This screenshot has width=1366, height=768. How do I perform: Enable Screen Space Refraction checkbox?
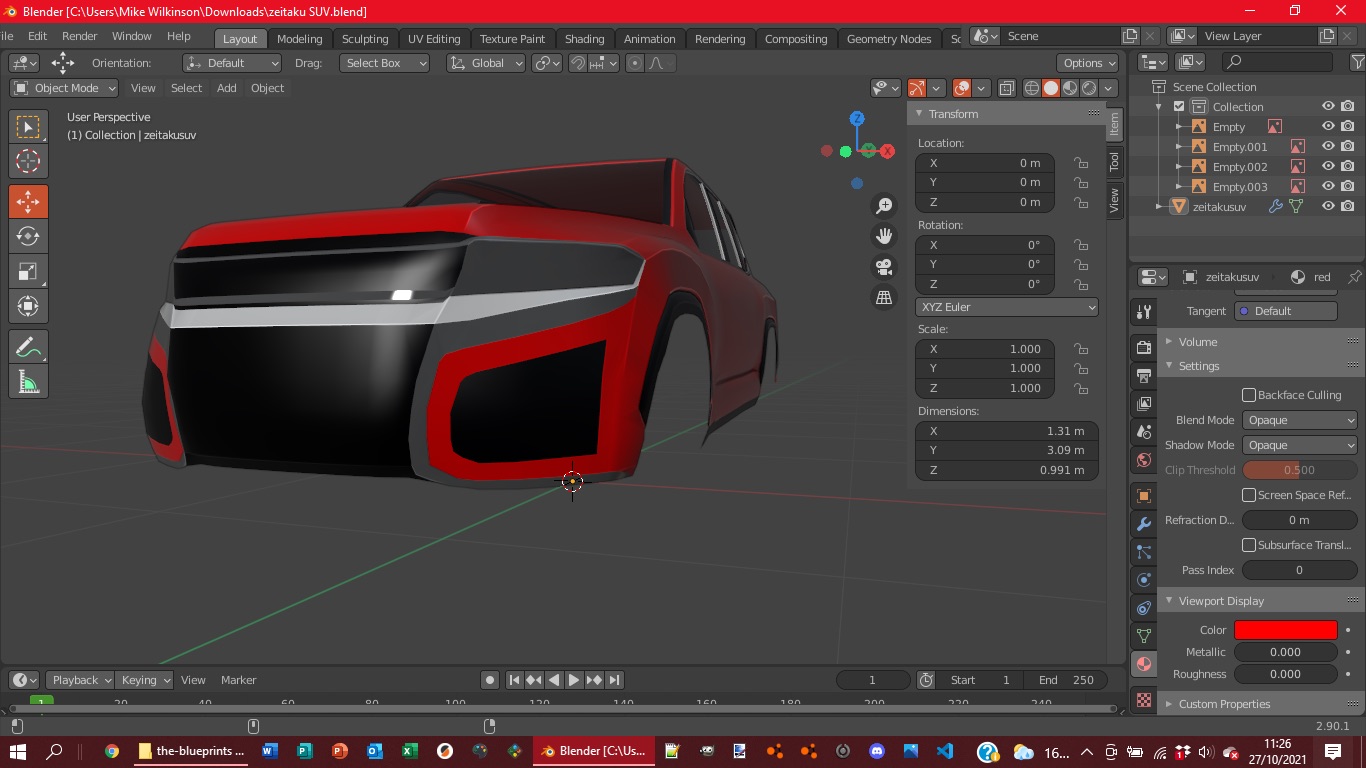tap(1249, 495)
